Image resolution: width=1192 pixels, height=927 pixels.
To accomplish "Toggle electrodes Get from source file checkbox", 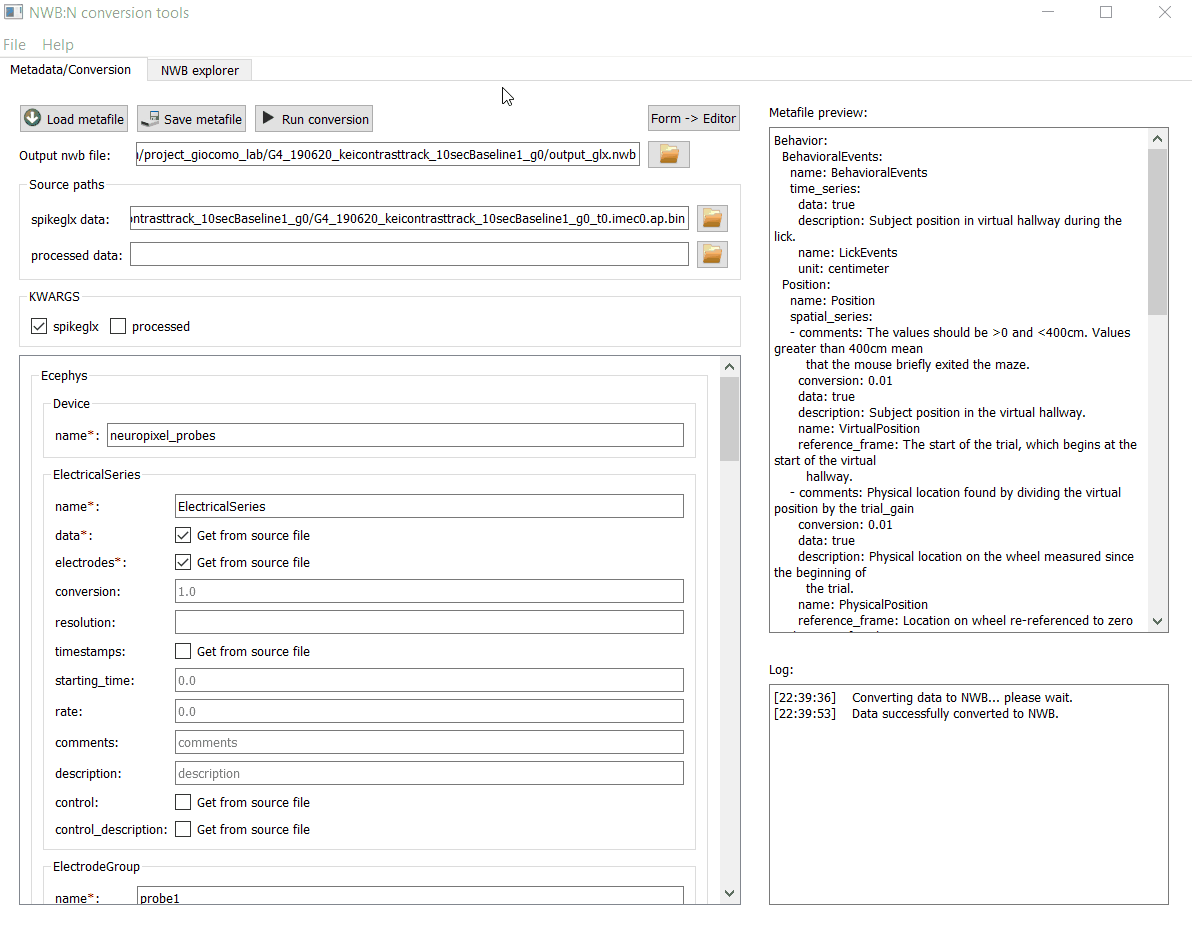I will [x=183, y=562].
